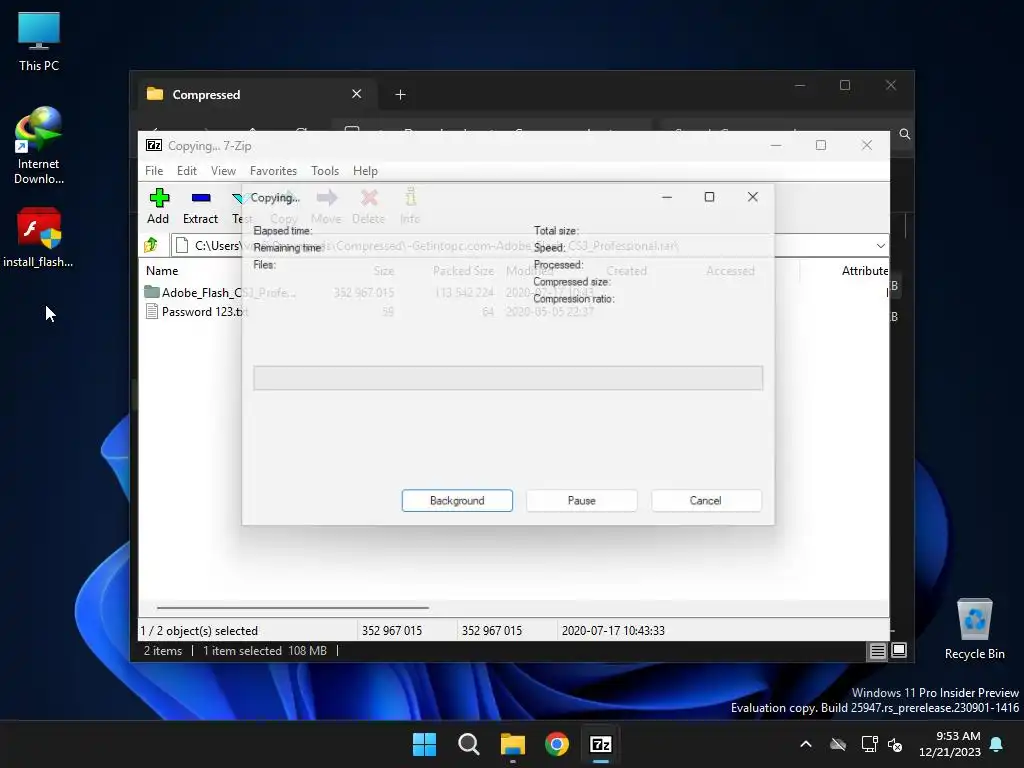Open the Edit menu in 7-Zip
This screenshot has height=768, width=1024.
[x=187, y=170]
